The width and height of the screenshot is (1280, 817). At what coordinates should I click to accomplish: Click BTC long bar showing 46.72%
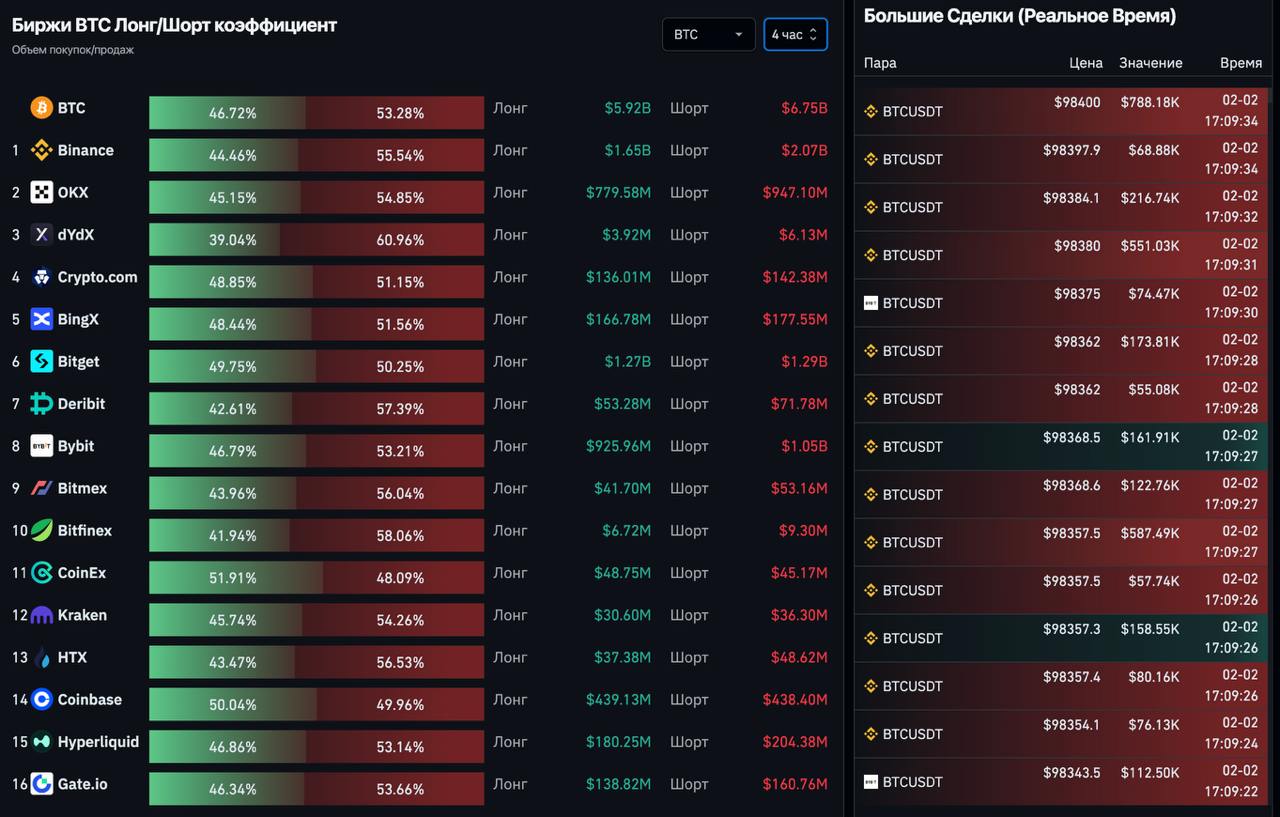227,113
